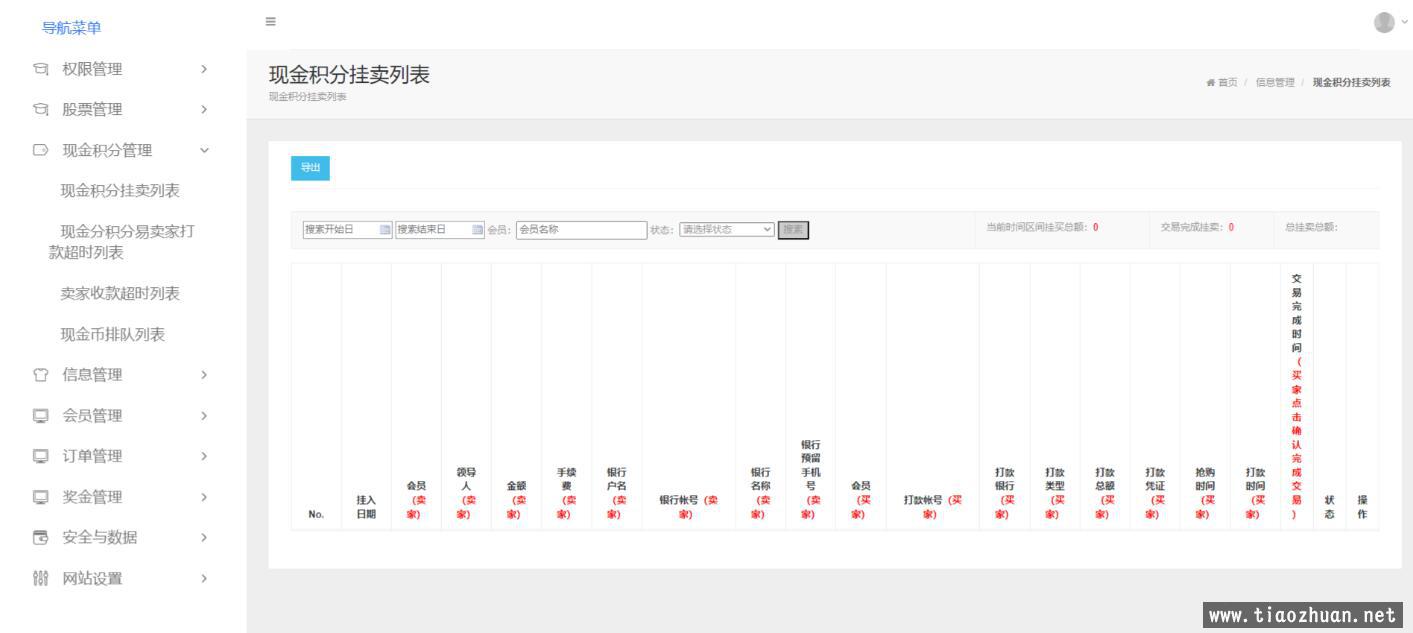Click the home icon in breadcrumb
1413x633 pixels.
1211,83
